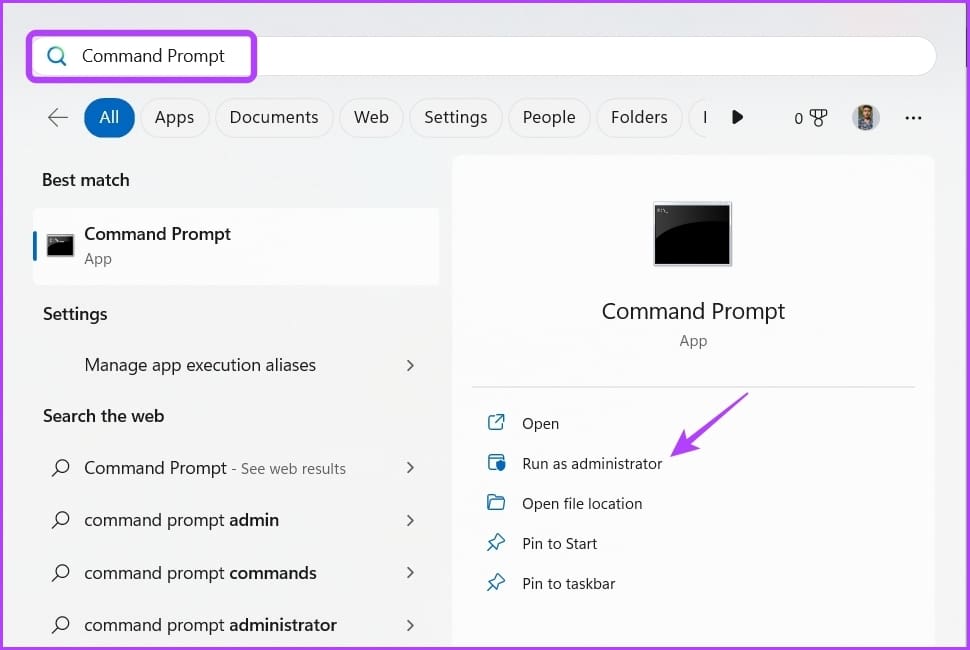Click the shield icon for Run as administrator

point(496,463)
